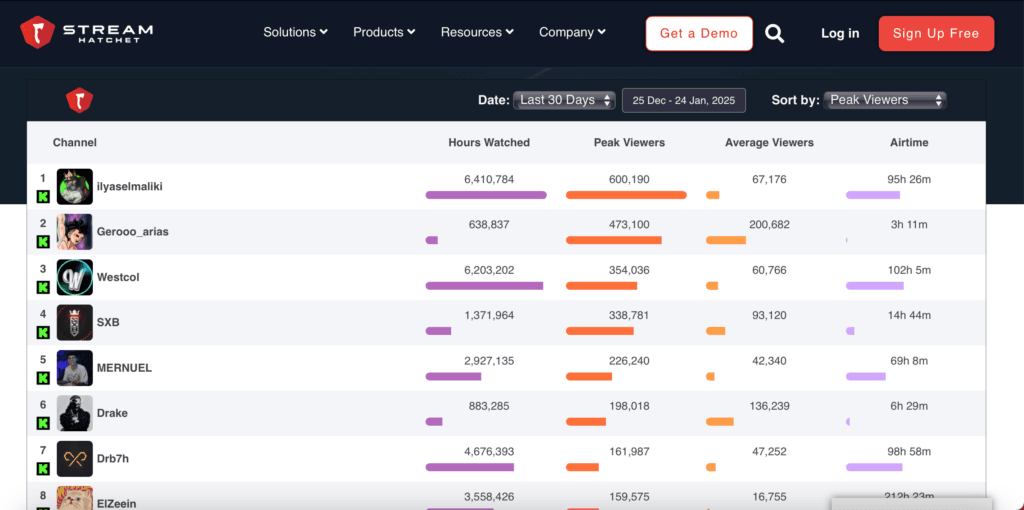This screenshot has width=1024, height=510.
Task: Click the Kick platform icon for Gerooo_arias
Action: click(43, 242)
